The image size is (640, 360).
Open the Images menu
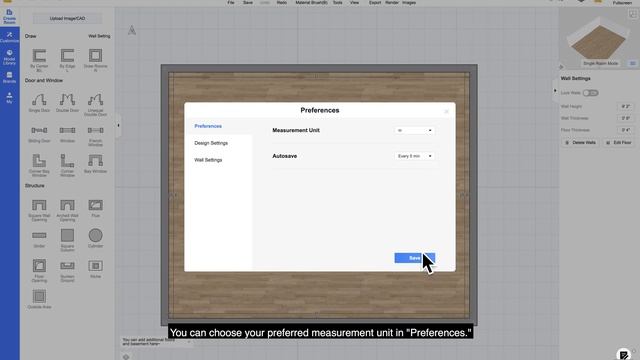coord(409,3)
